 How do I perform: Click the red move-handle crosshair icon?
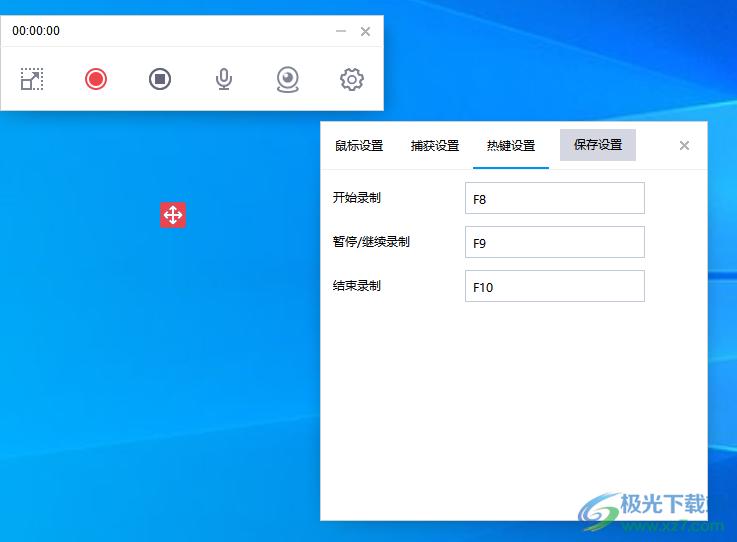[173, 215]
